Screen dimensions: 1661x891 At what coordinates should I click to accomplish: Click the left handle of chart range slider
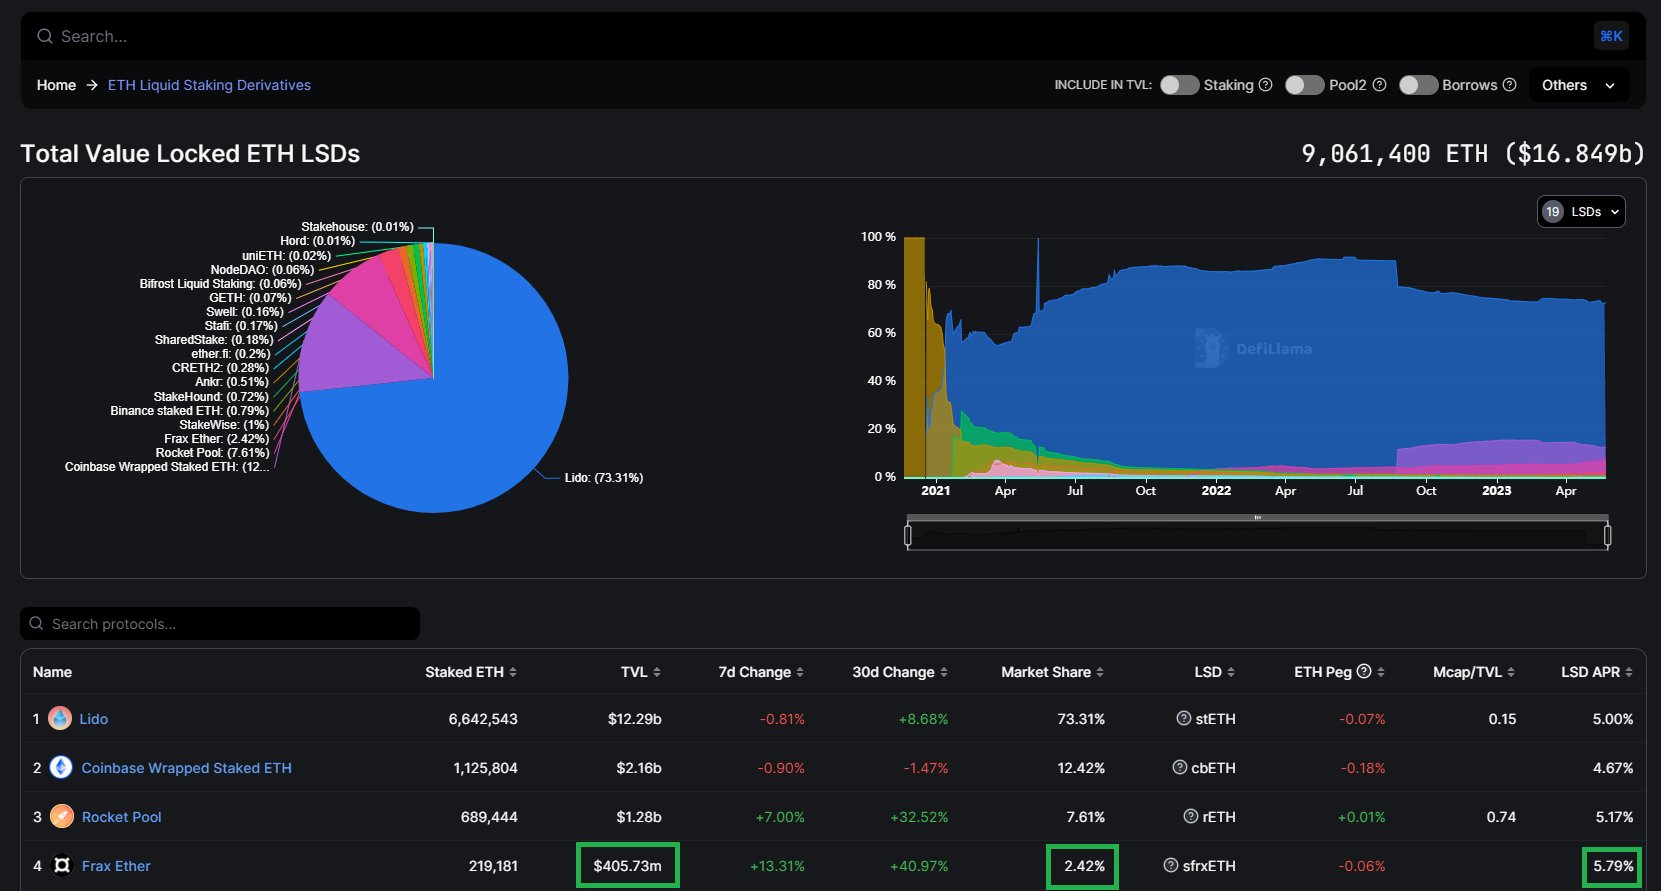point(908,535)
